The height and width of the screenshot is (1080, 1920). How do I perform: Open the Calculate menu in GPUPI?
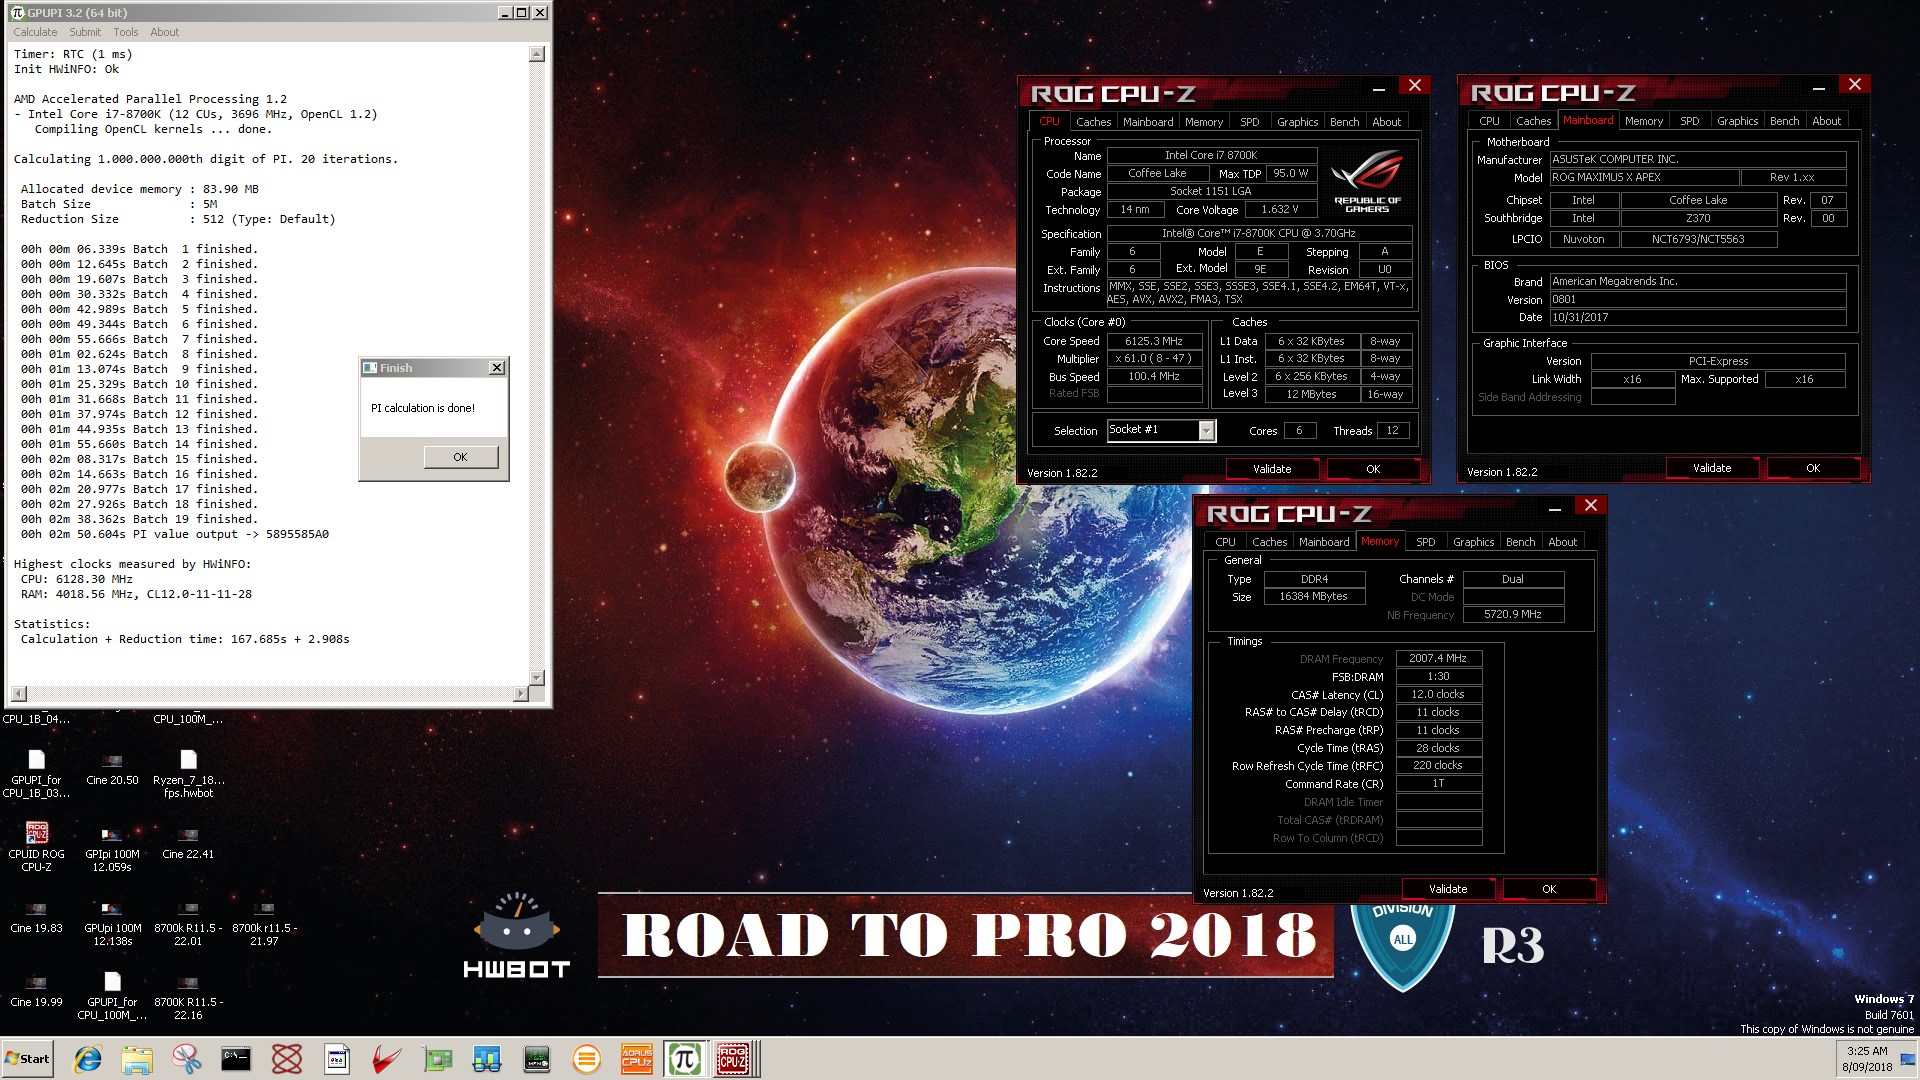pos(35,32)
